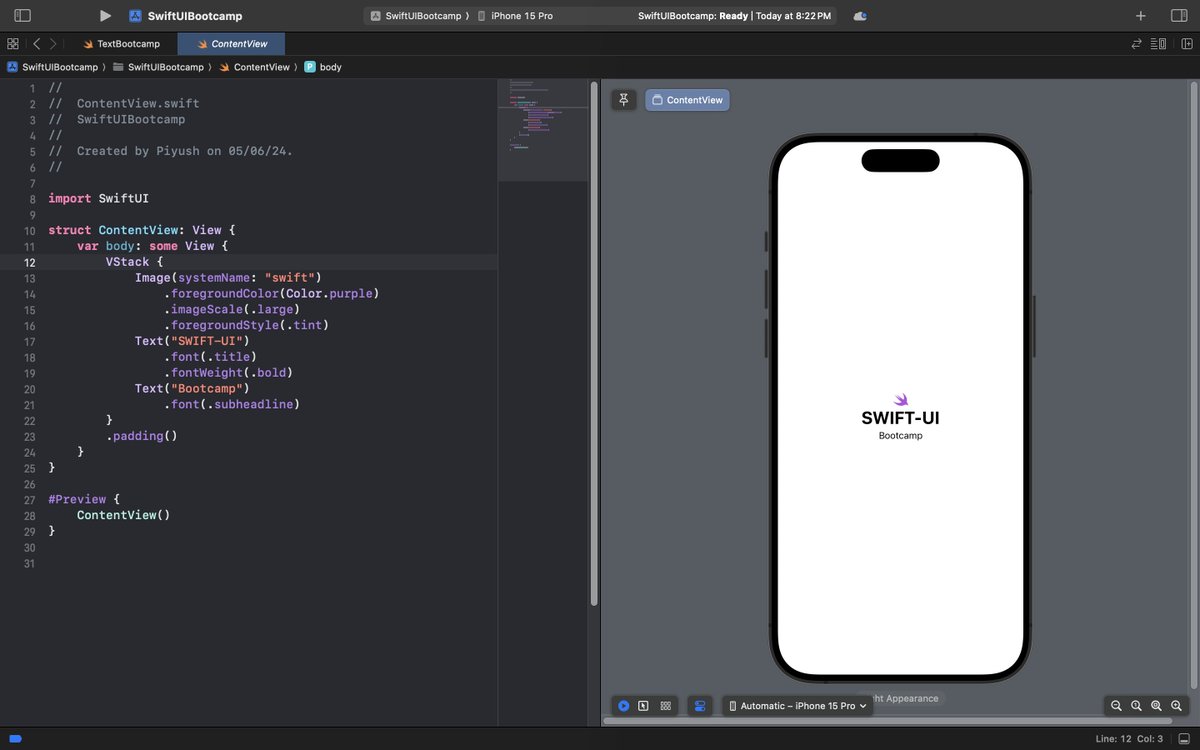Image resolution: width=1200 pixels, height=750 pixels.
Task: Switch to the TextBootcamp tab
Action: coord(121,44)
